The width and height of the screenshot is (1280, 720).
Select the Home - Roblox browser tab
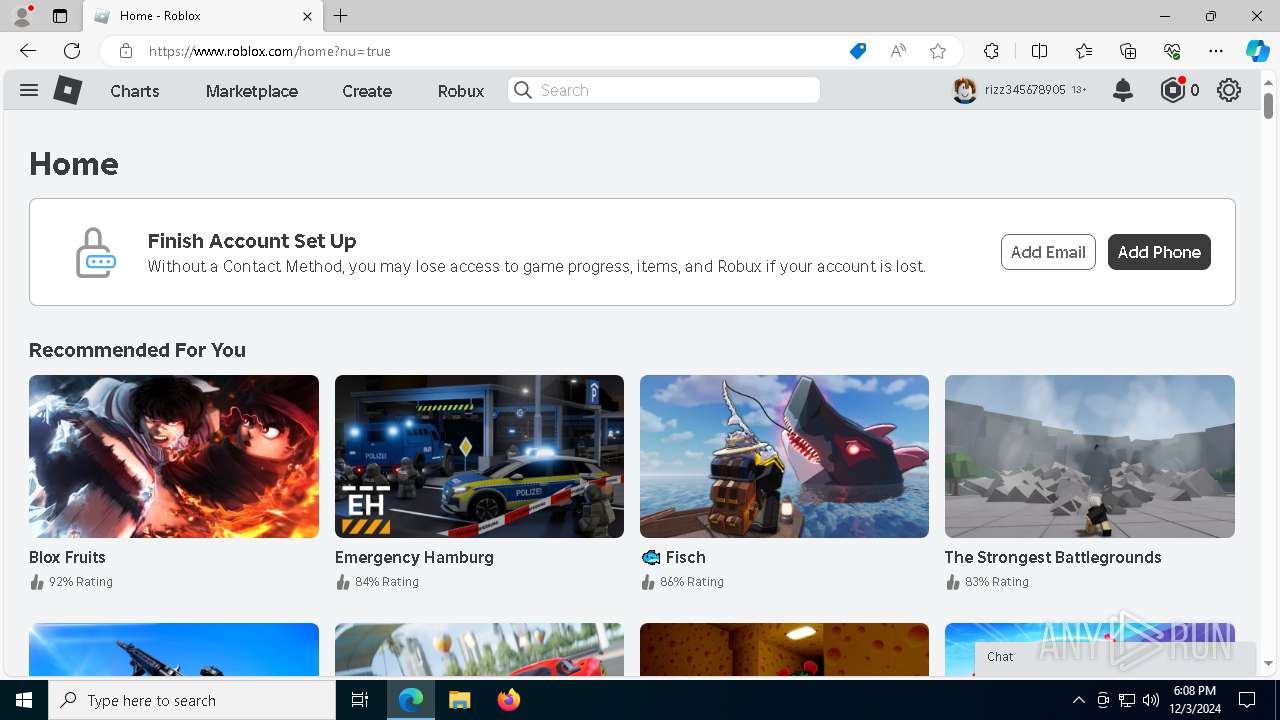click(x=203, y=16)
